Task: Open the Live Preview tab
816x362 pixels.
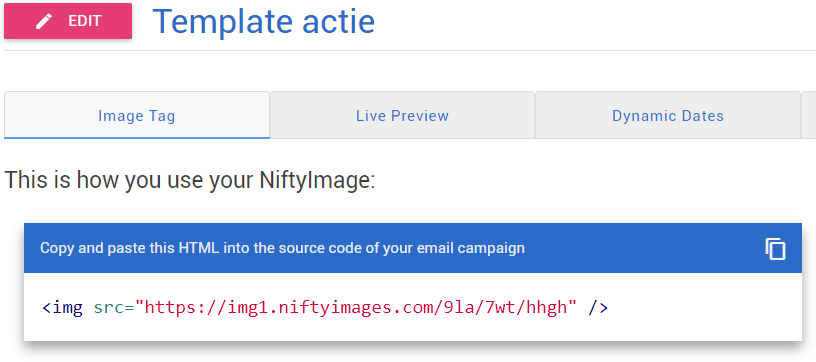Action: coord(402,115)
